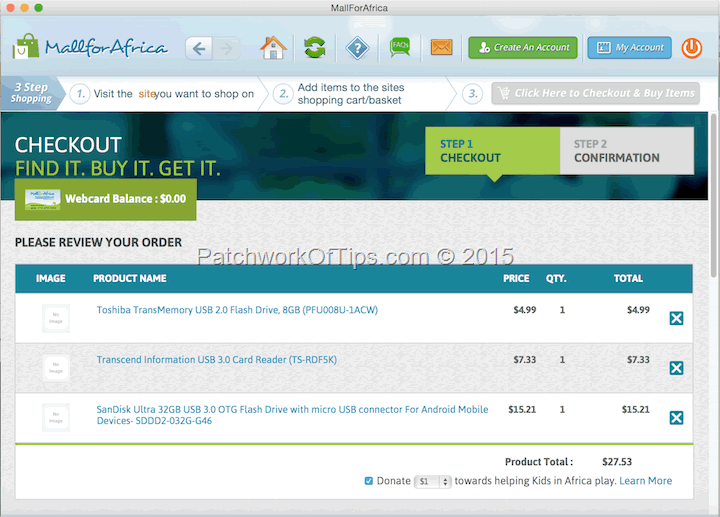Remove the SanDisk Ultra 32GB item with X
The image size is (720, 517).
point(676,417)
